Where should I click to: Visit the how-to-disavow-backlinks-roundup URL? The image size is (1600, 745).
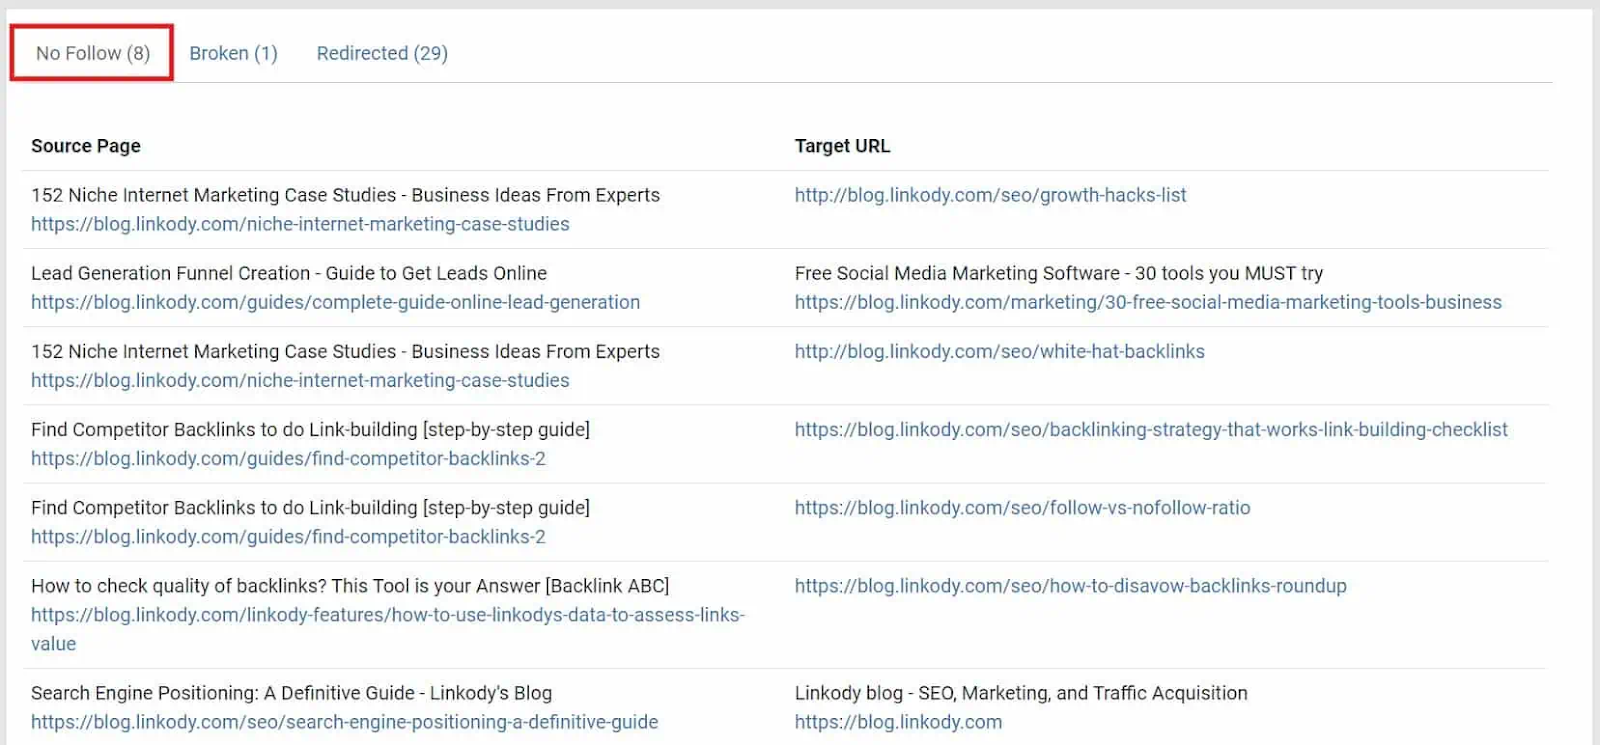click(x=1070, y=586)
